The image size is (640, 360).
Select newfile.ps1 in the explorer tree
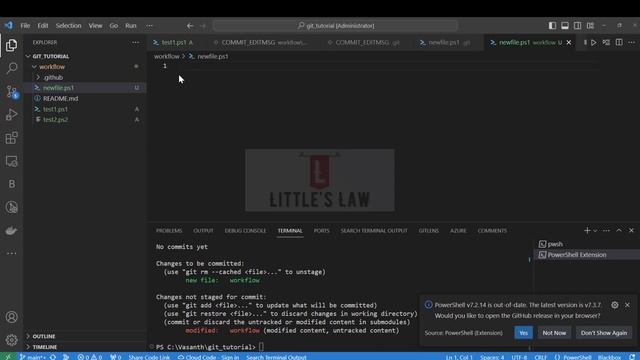[85, 88]
